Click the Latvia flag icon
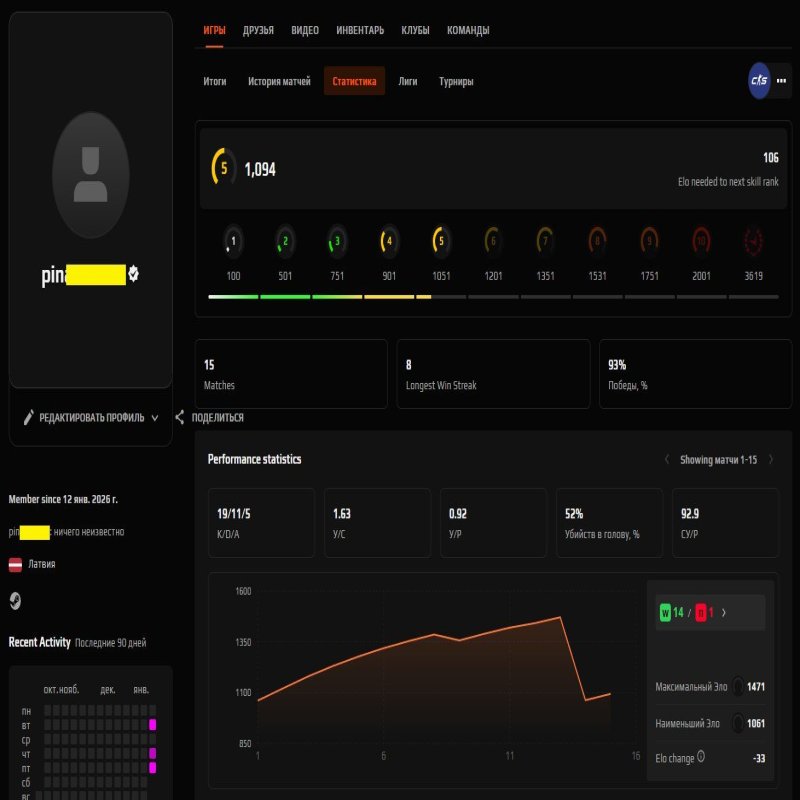Viewport: 800px width, 800px height. click(13, 562)
